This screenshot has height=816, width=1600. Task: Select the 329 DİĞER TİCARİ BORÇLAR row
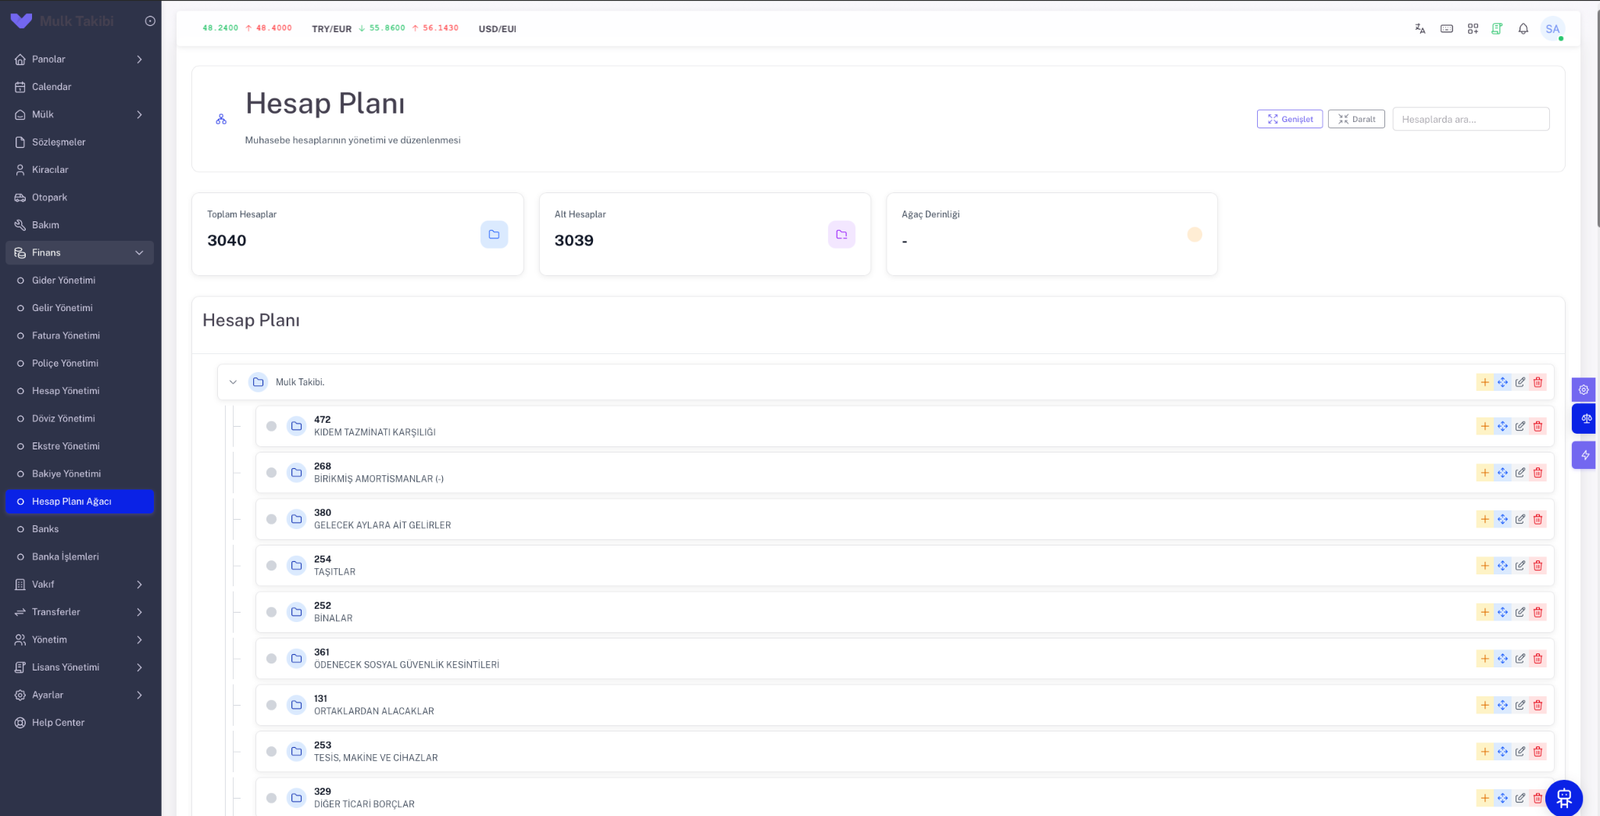pyautogui.click(x=904, y=797)
